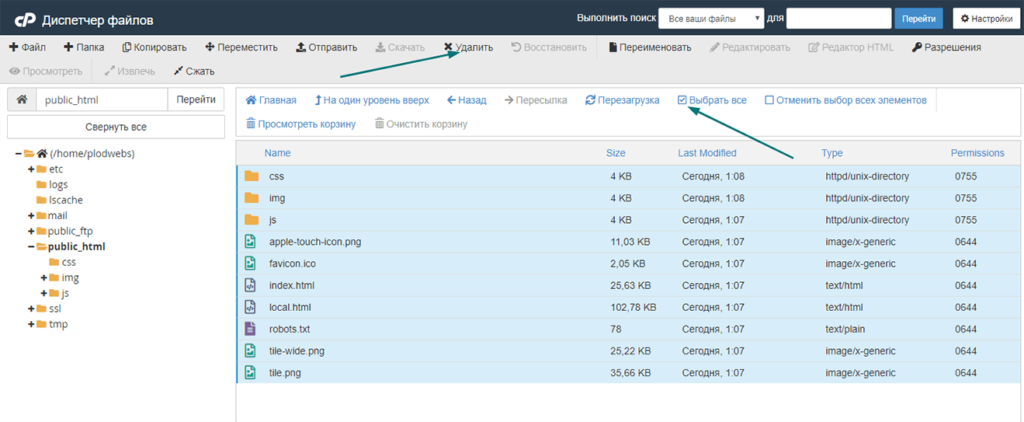Navigate Назад
1024x422 pixels.
click(x=467, y=100)
